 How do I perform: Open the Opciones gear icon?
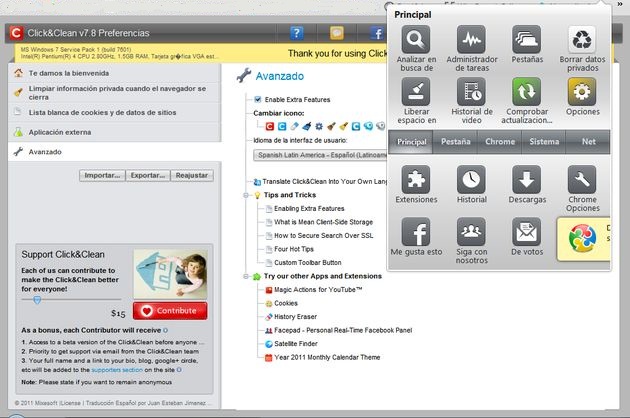[582, 92]
